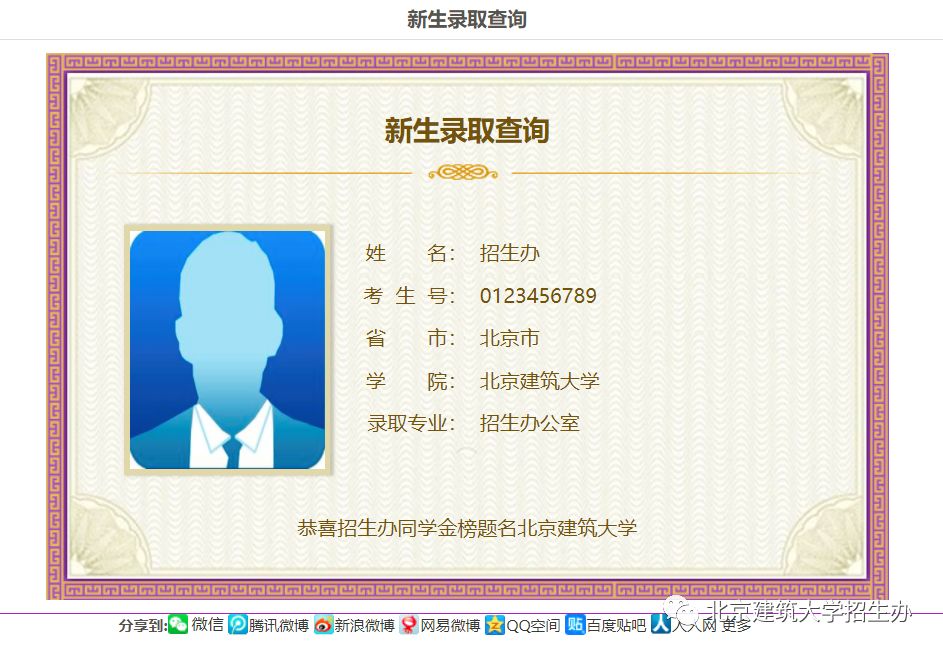Open the 腾讯微博 share link
The width and height of the screenshot is (943, 653).
(x=279, y=625)
